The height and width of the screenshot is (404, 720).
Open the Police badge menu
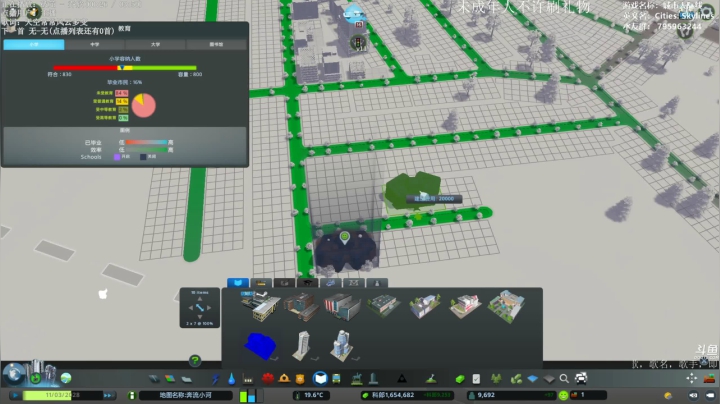pos(300,379)
